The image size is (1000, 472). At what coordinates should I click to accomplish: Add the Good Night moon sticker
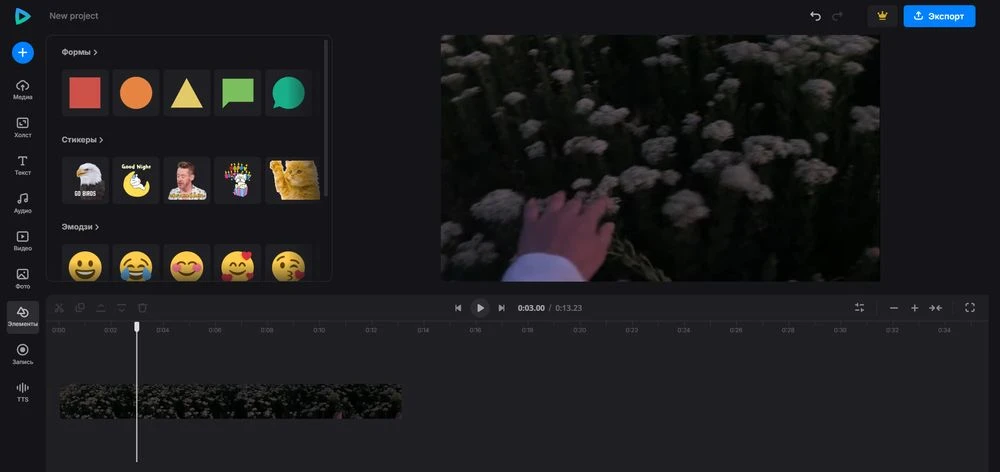[x=136, y=180]
